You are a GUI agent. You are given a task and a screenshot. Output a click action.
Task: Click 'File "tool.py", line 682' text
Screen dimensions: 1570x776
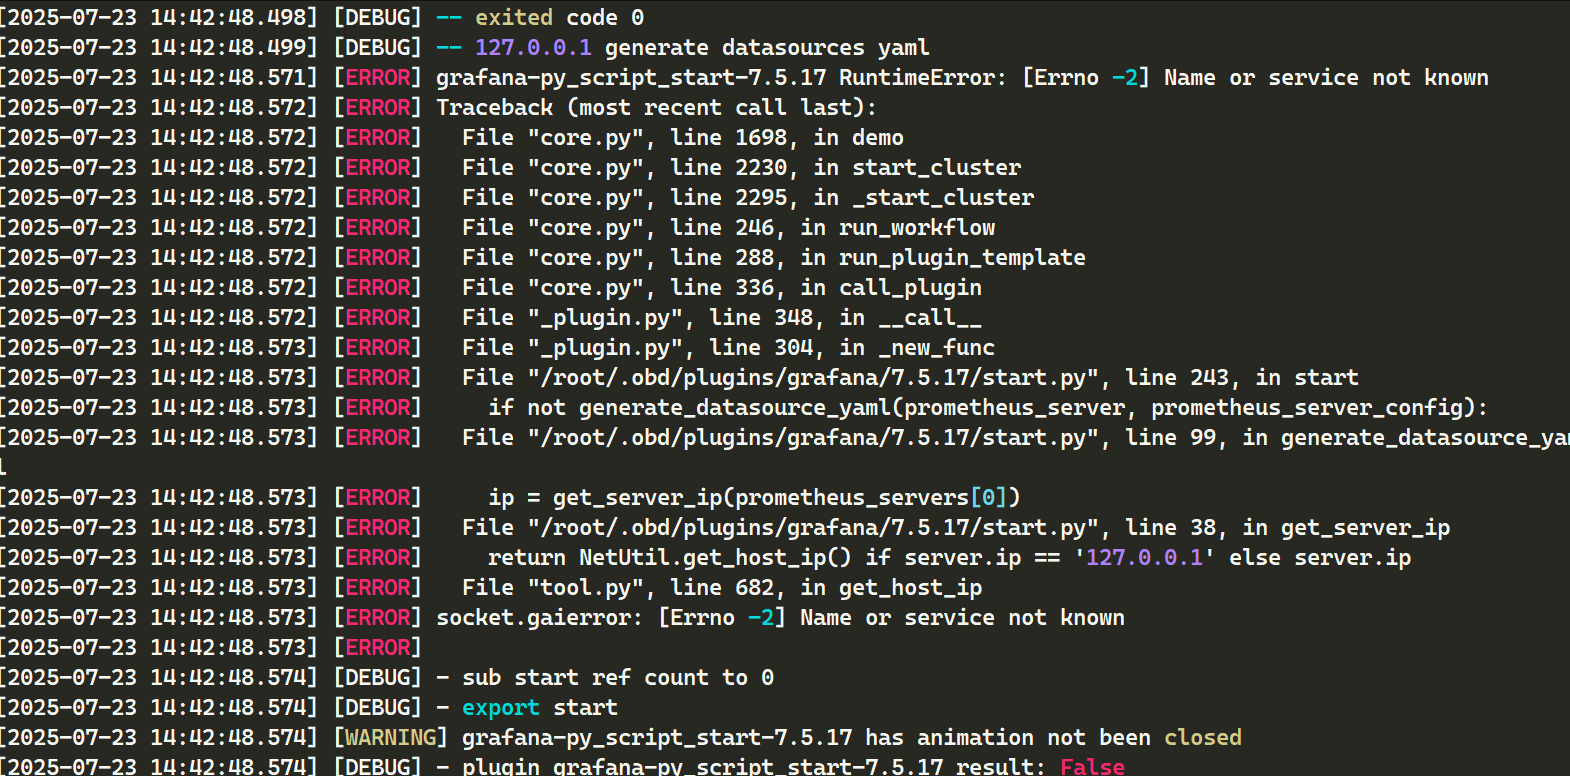click(x=618, y=587)
